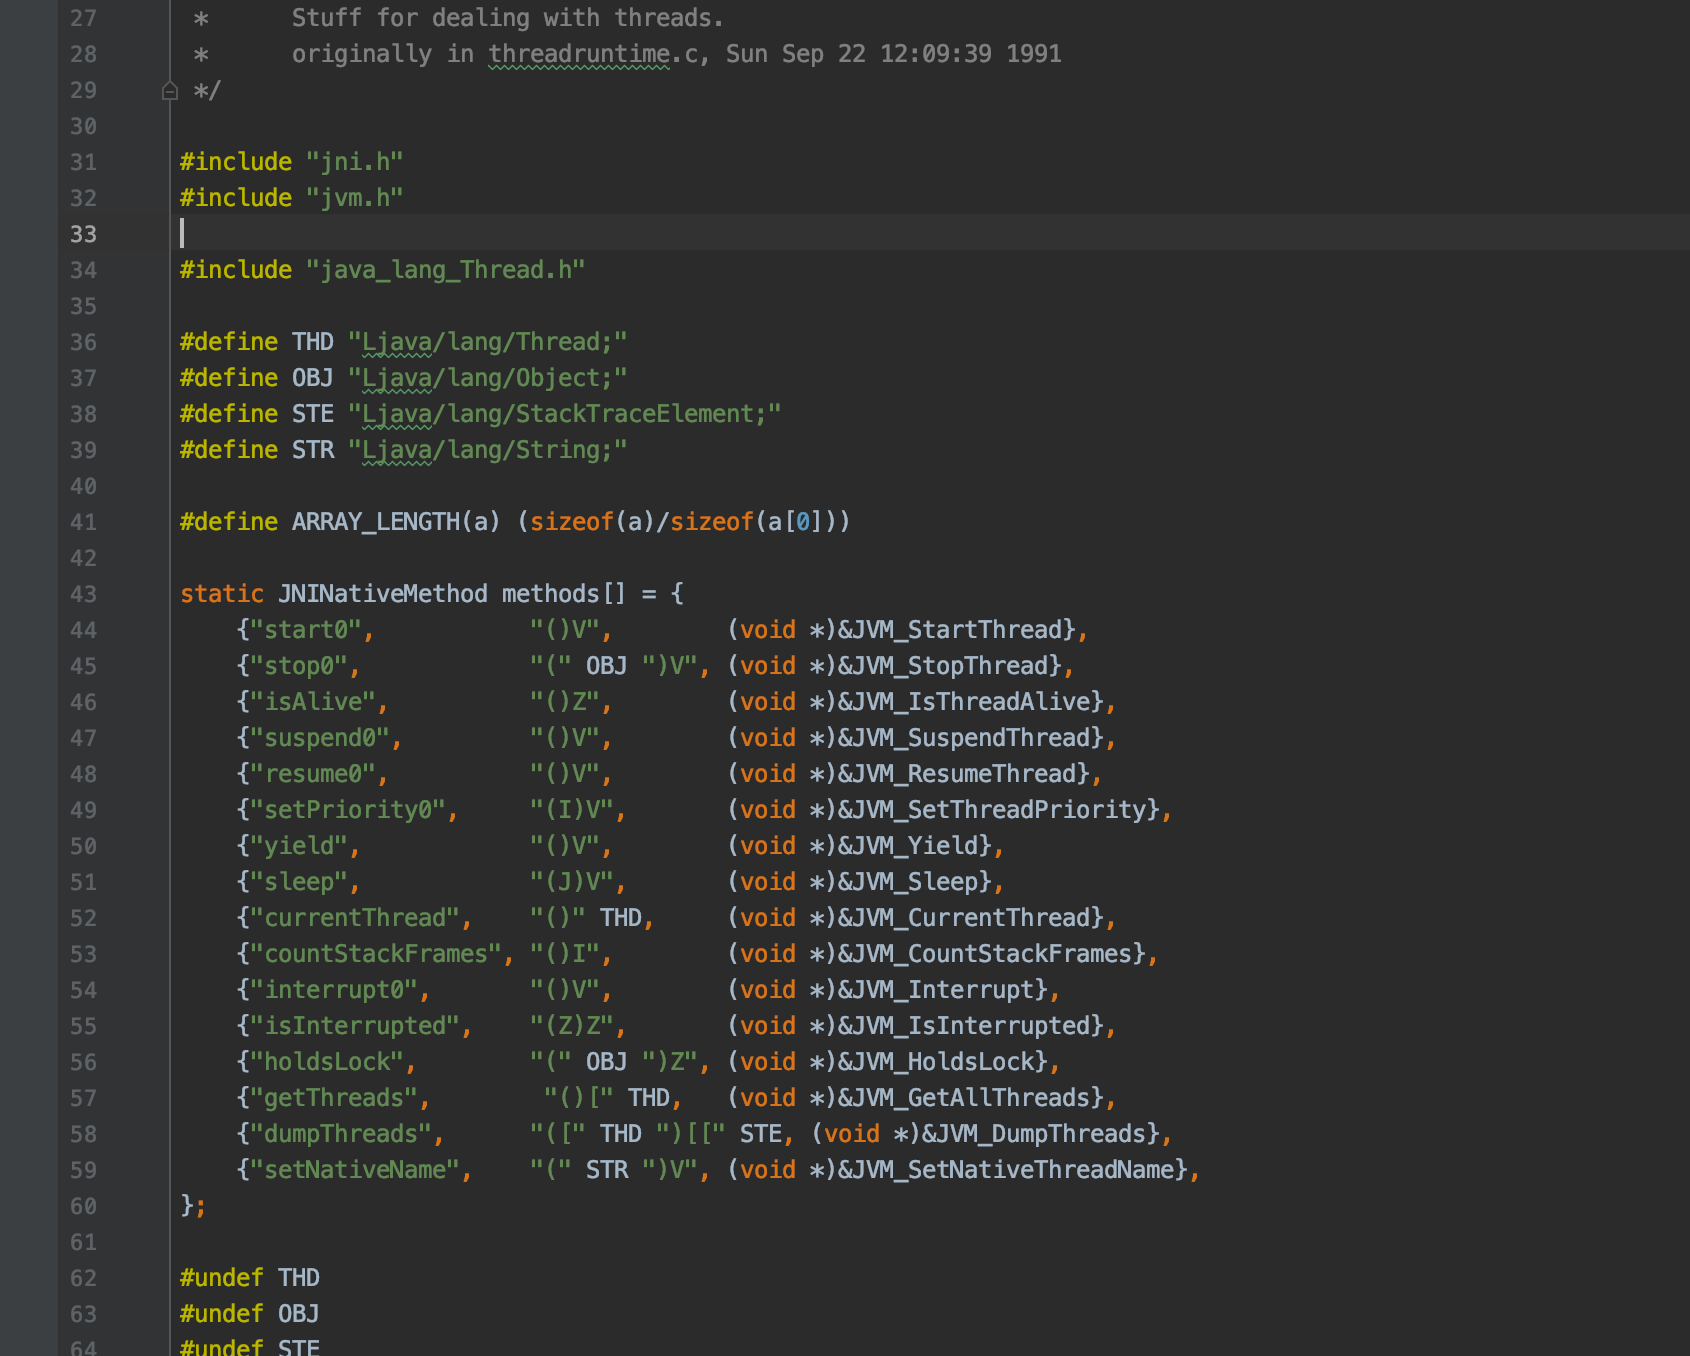Click the "setNativeName" string

(355, 1170)
